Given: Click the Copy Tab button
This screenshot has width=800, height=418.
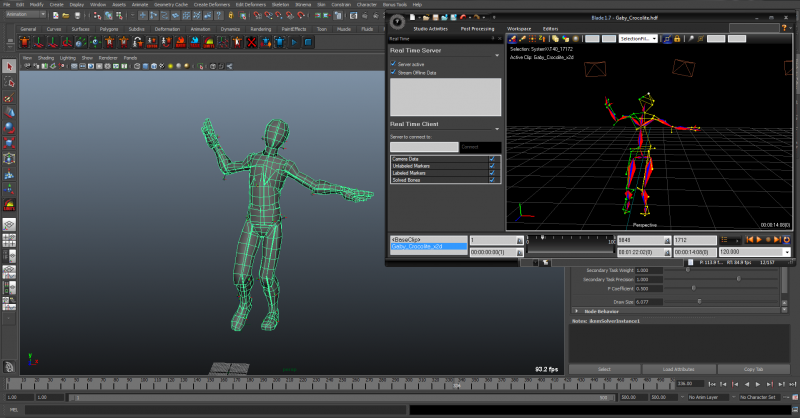Looking at the screenshot, I should pyautogui.click(x=754, y=369).
